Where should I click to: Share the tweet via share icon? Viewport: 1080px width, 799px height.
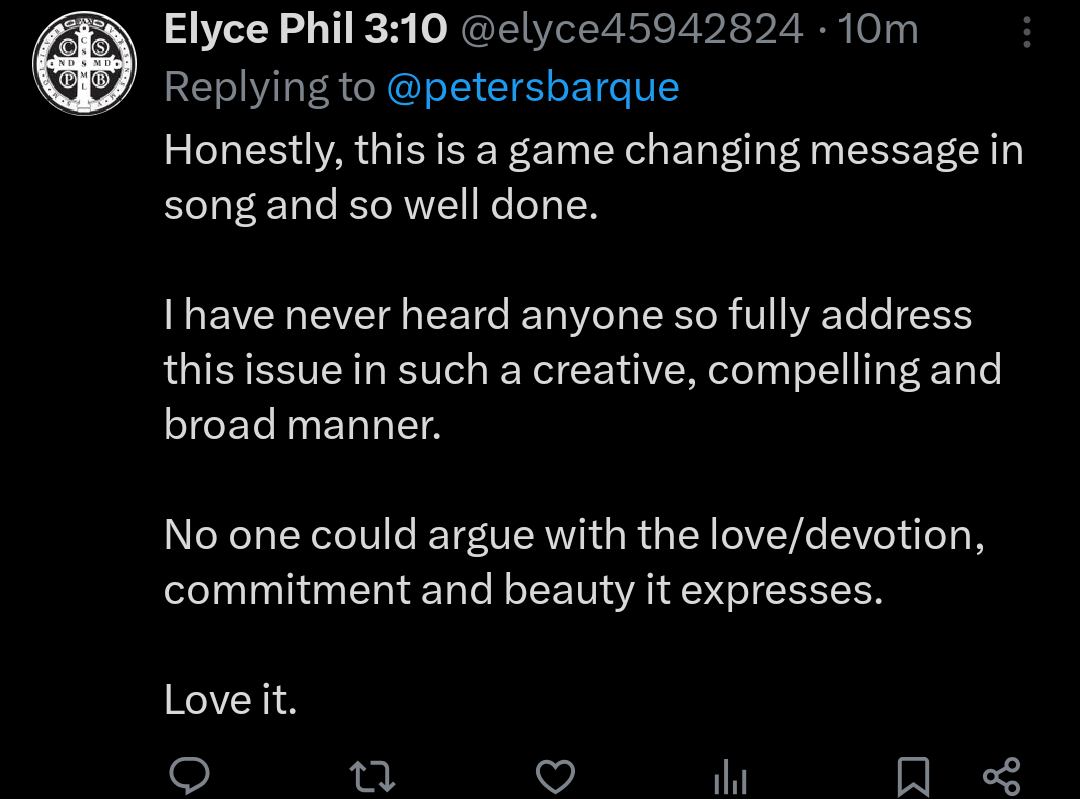point(1001,776)
